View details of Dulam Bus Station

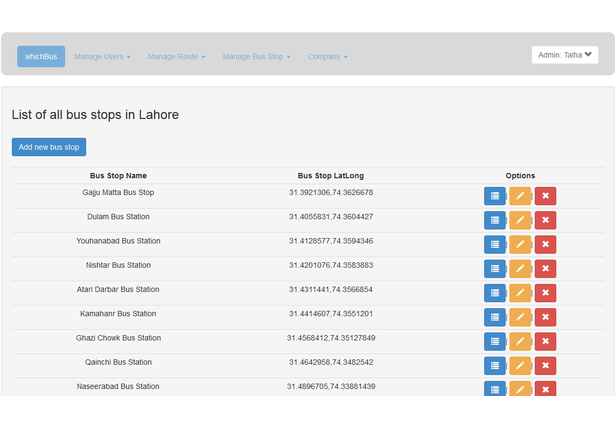click(495, 220)
